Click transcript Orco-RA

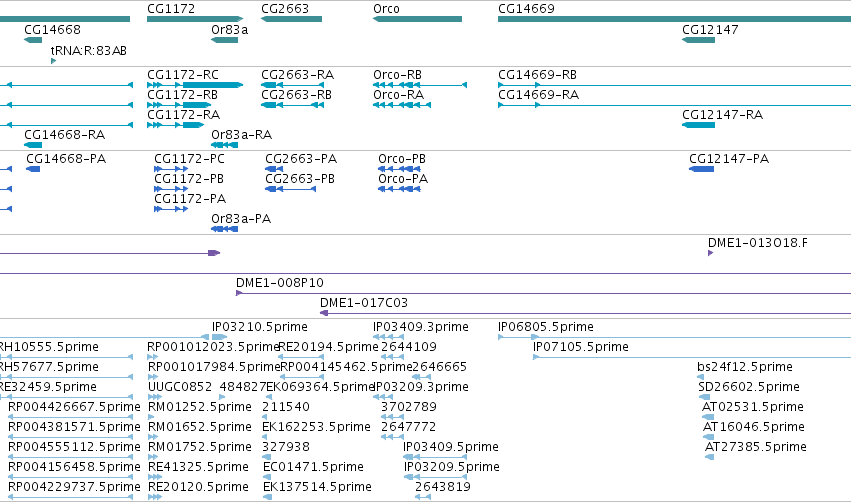click(398, 94)
